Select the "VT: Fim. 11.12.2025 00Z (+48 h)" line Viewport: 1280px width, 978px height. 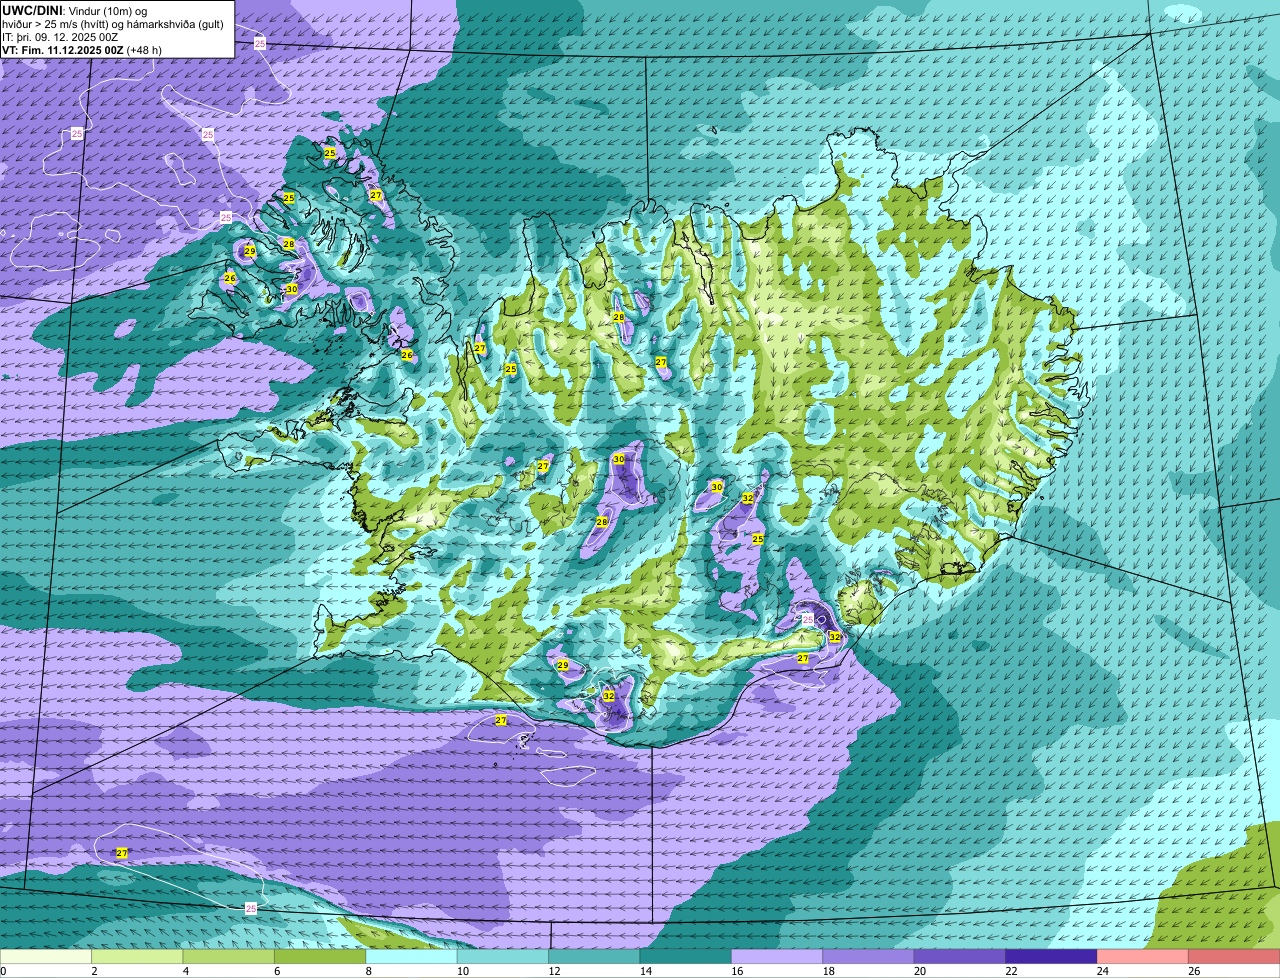click(x=82, y=49)
